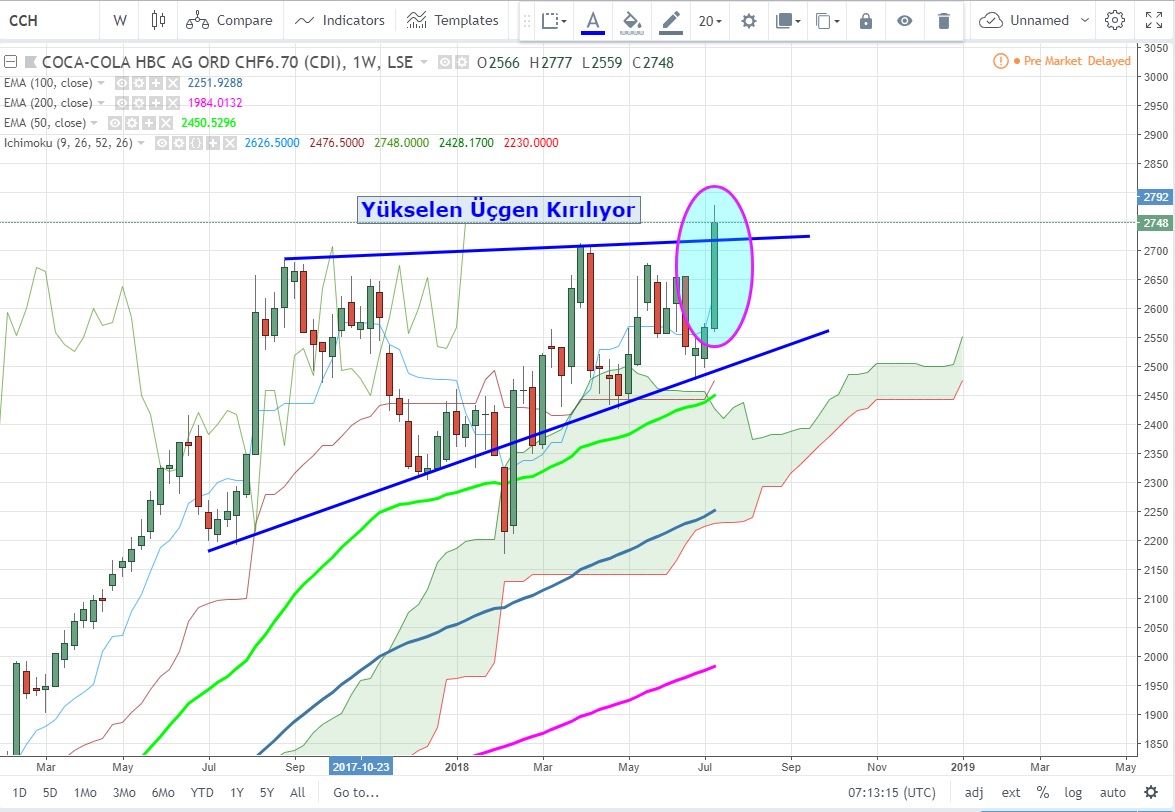Hide the selected drawing with eye icon

click(x=904, y=21)
